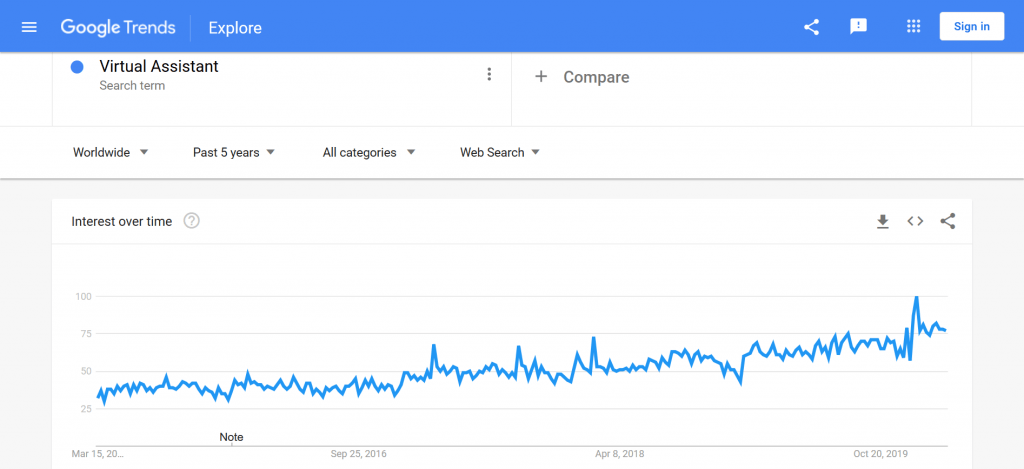
Task: Open the send feedback icon
Action: click(x=858, y=27)
